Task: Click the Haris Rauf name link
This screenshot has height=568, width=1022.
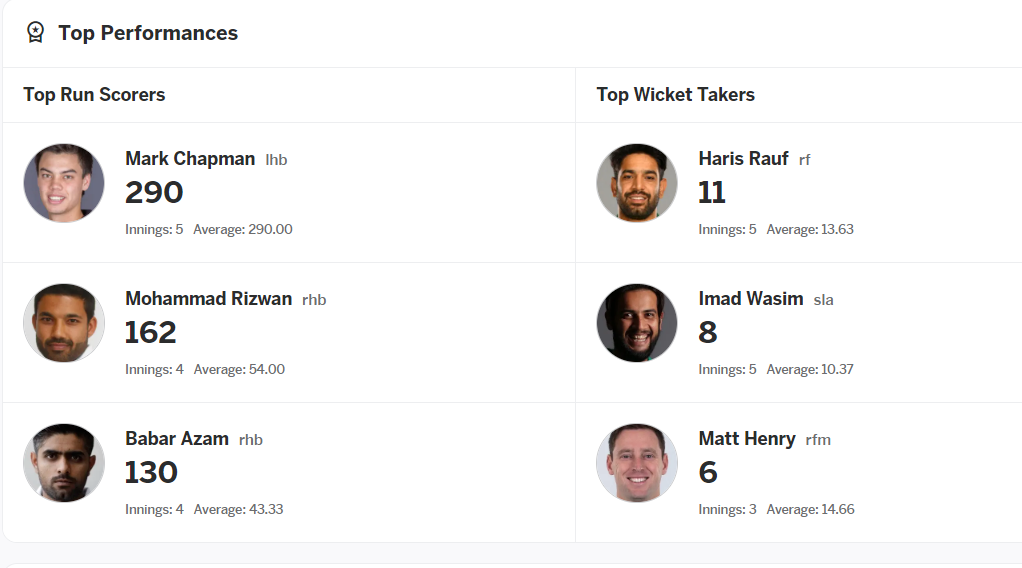Action: pos(743,159)
